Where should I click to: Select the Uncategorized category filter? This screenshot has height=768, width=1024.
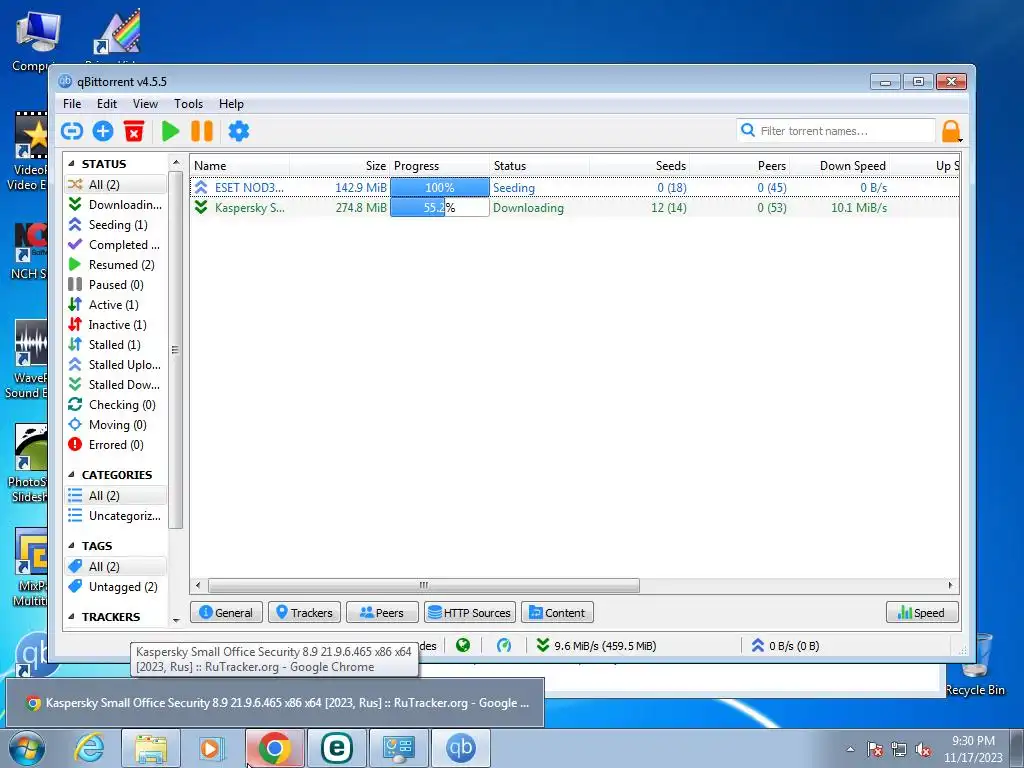[116, 516]
